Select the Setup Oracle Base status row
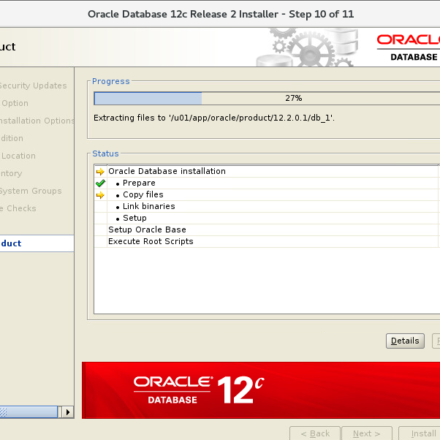This screenshot has width=440, height=440. tap(266, 230)
